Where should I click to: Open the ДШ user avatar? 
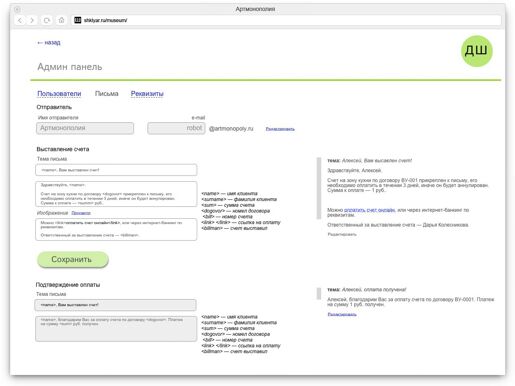(476, 51)
